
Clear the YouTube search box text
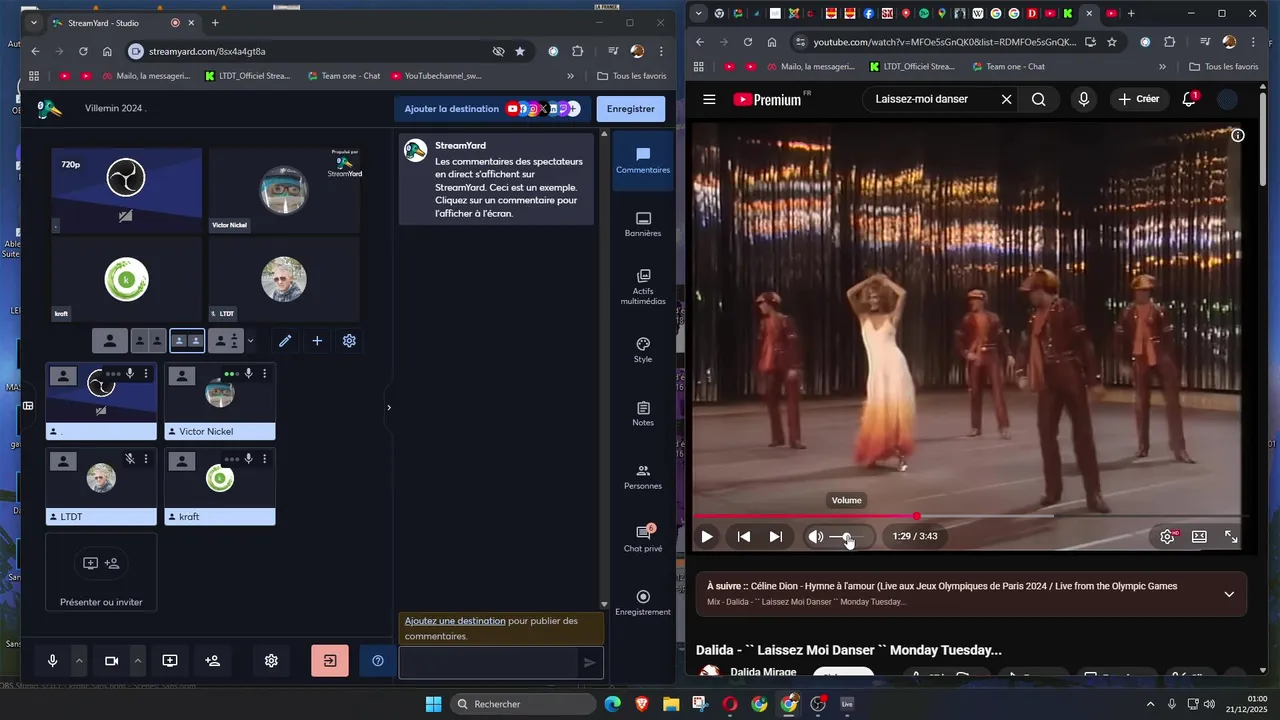point(1007,99)
